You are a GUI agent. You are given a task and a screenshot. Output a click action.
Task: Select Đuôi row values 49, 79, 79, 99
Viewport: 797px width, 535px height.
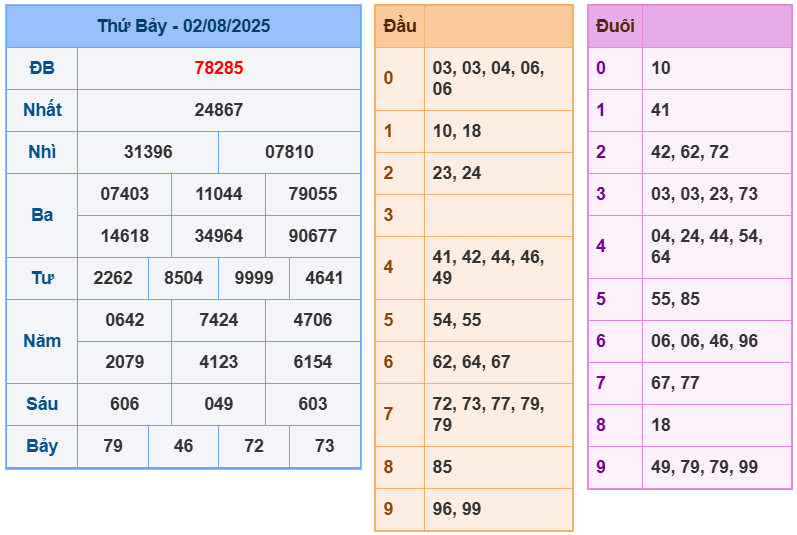(x=705, y=467)
